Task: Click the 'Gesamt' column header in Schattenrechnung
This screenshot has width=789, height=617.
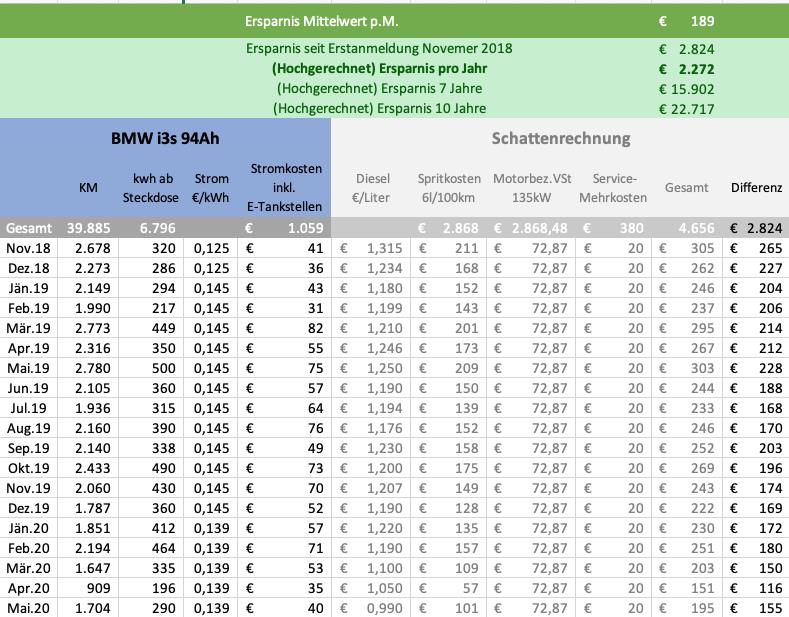Action: pyautogui.click(x=686, y=187)
